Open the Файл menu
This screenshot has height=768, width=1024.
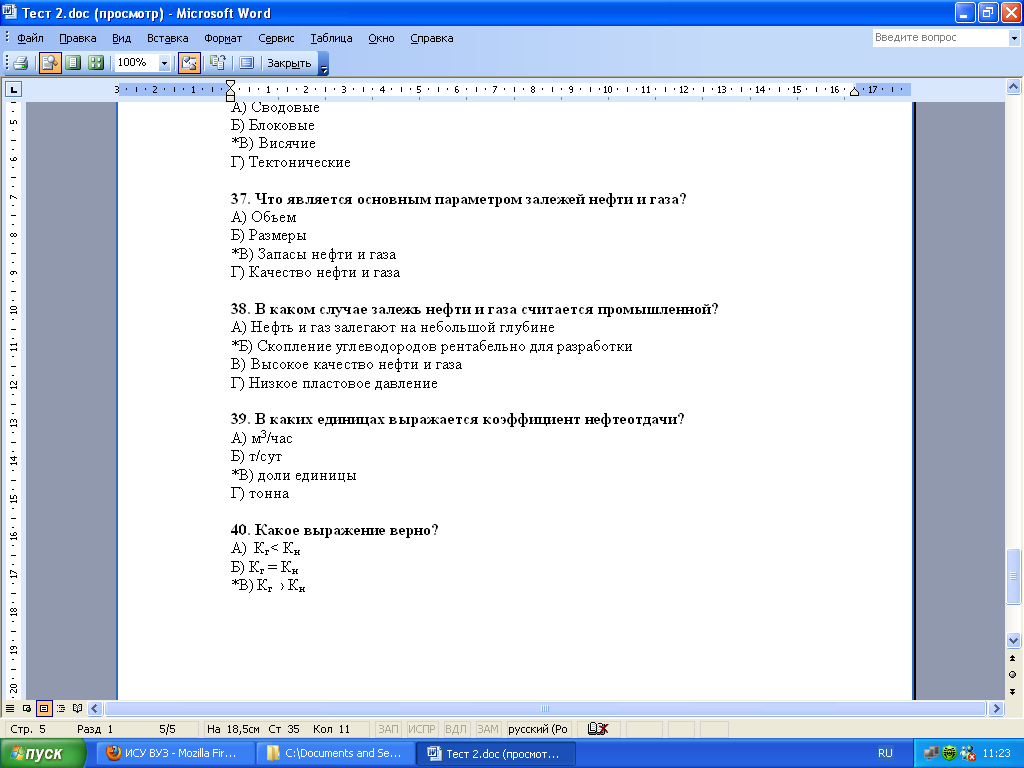point(30,38)
